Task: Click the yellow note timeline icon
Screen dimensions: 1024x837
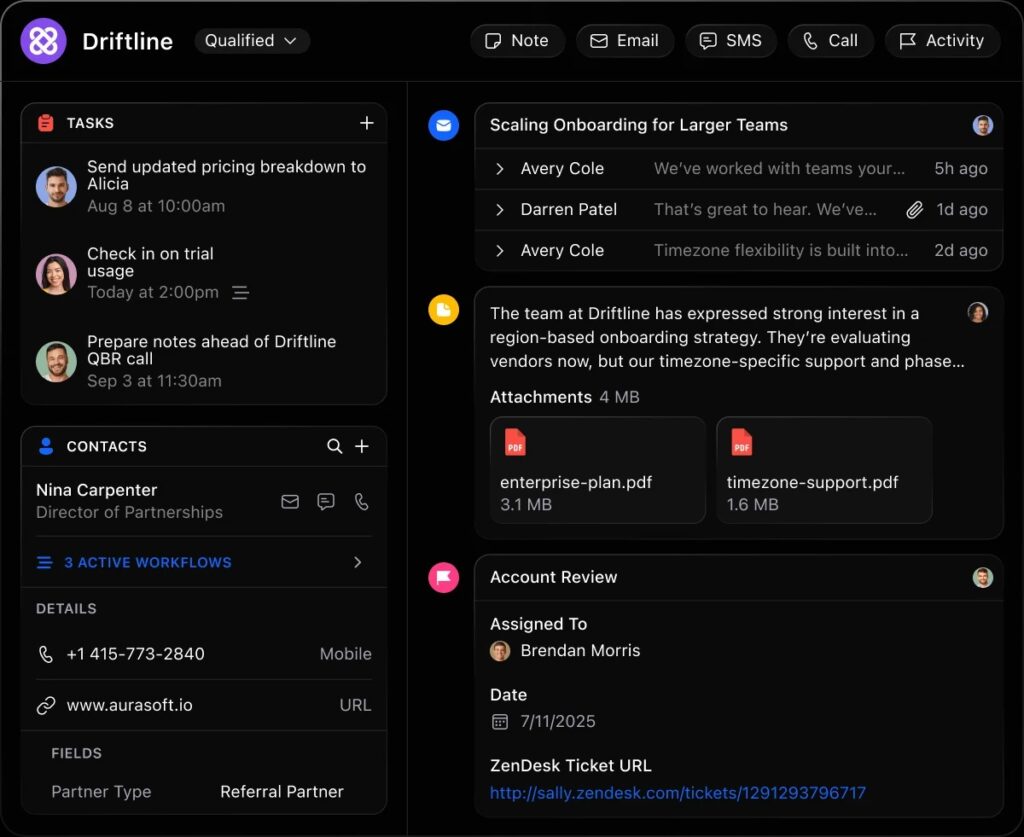Action: point(443,309)
